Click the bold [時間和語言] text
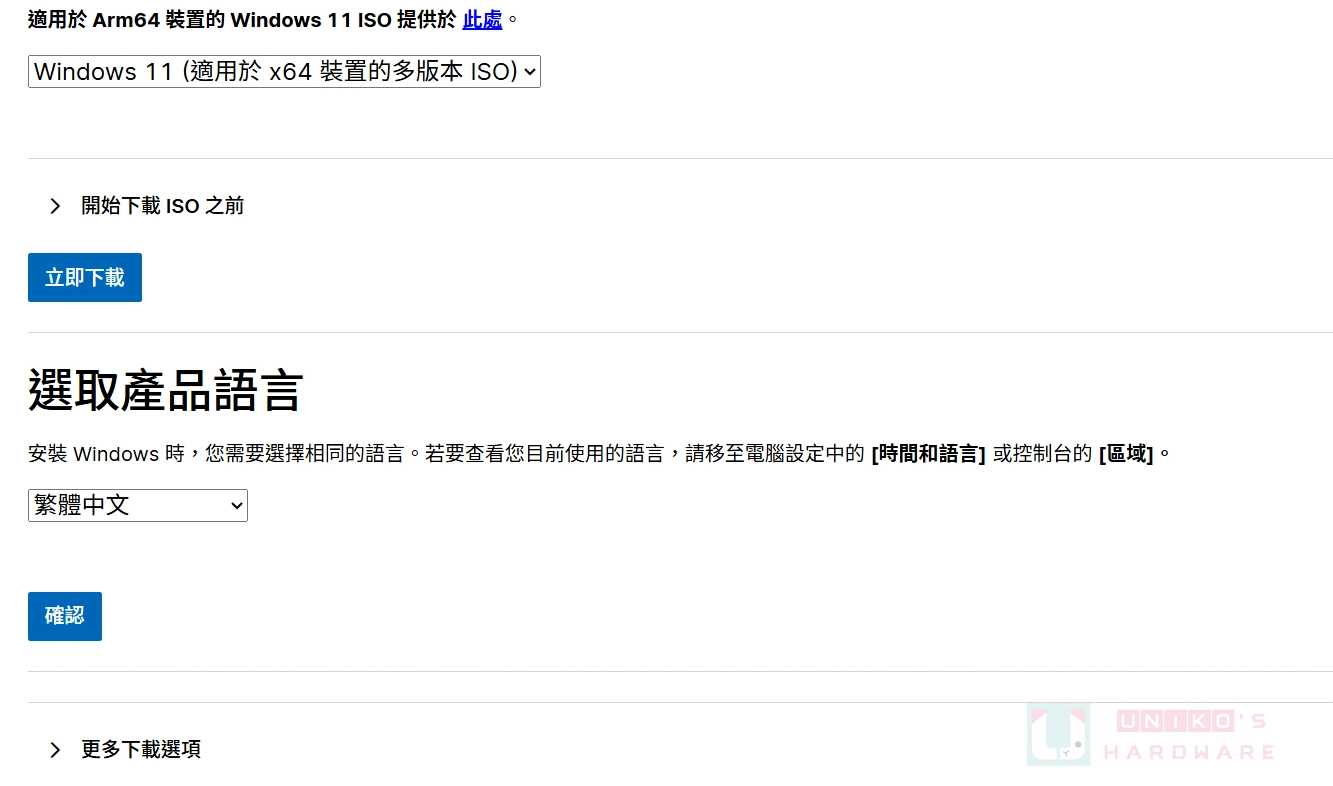 pyautogui.click(x=928, y=454)
